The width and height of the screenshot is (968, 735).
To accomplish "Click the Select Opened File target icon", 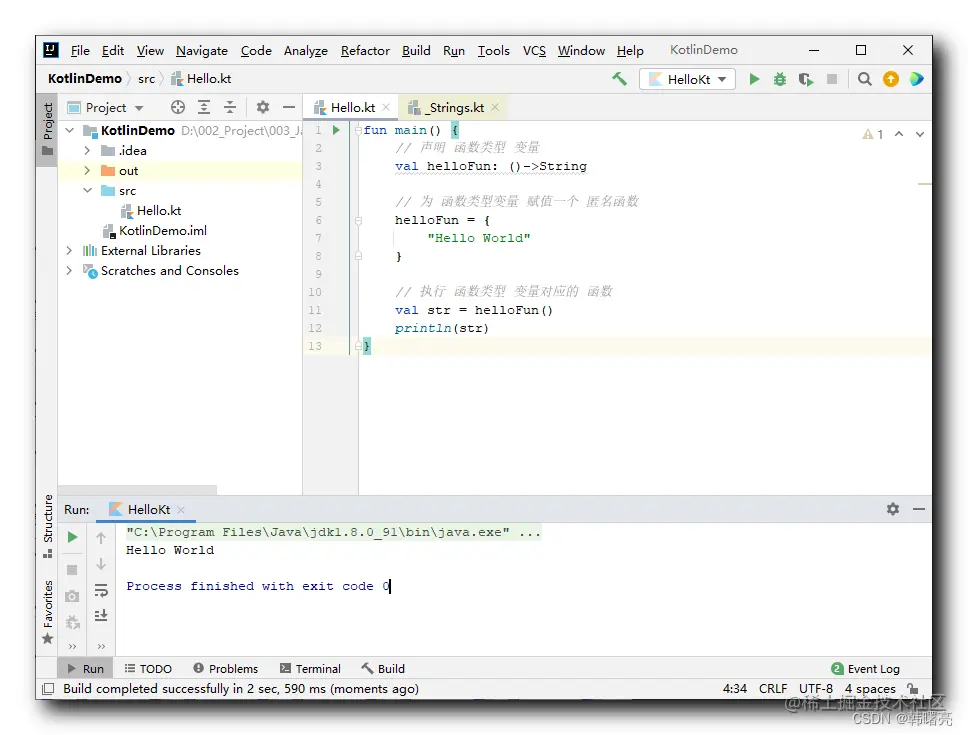I will tap(178, 107).
